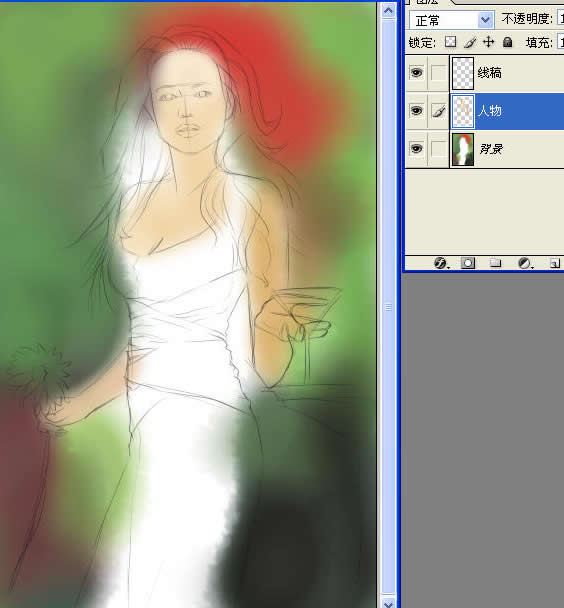Add a layer mask using bottom icon
The height and width of the screenshot is (608, 564).
(468, 263)
